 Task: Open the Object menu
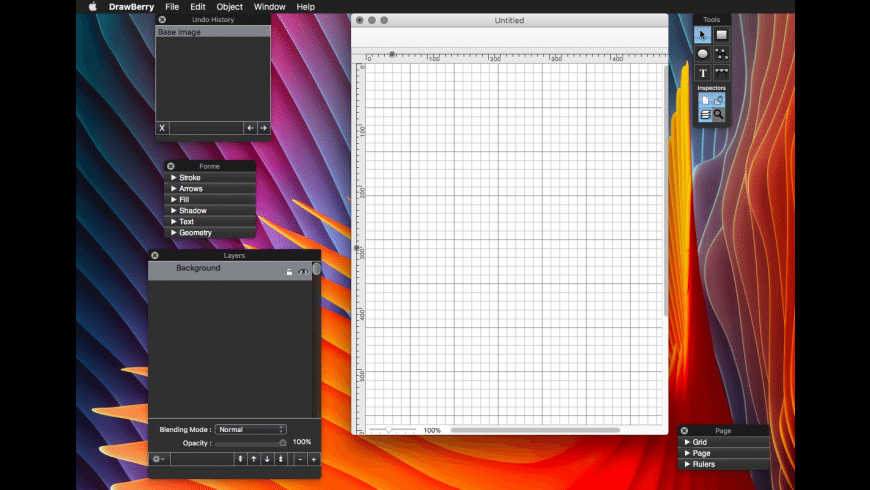point(230,7)
